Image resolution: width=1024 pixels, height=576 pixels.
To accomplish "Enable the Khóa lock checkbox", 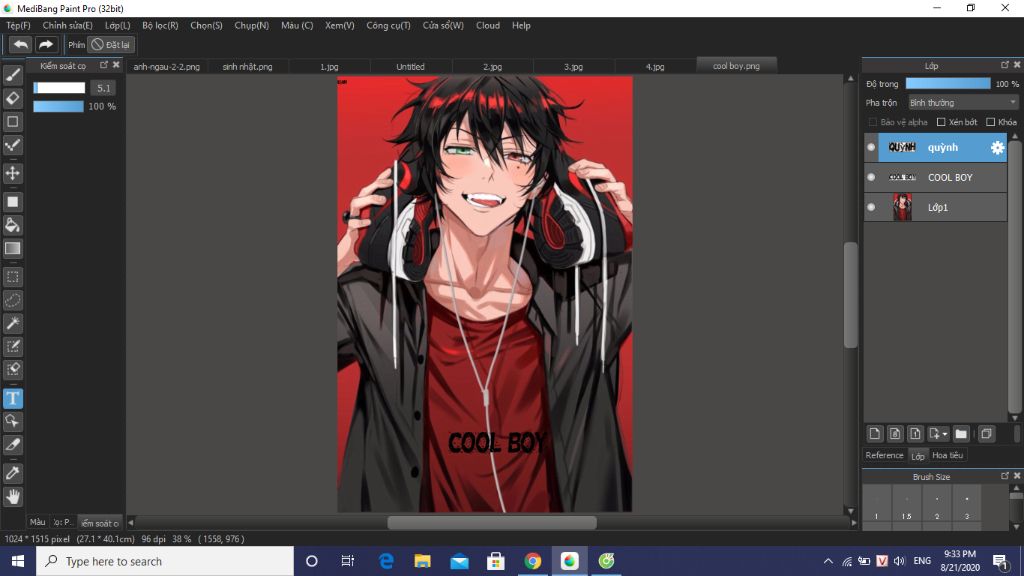I will tap(991, 122).
